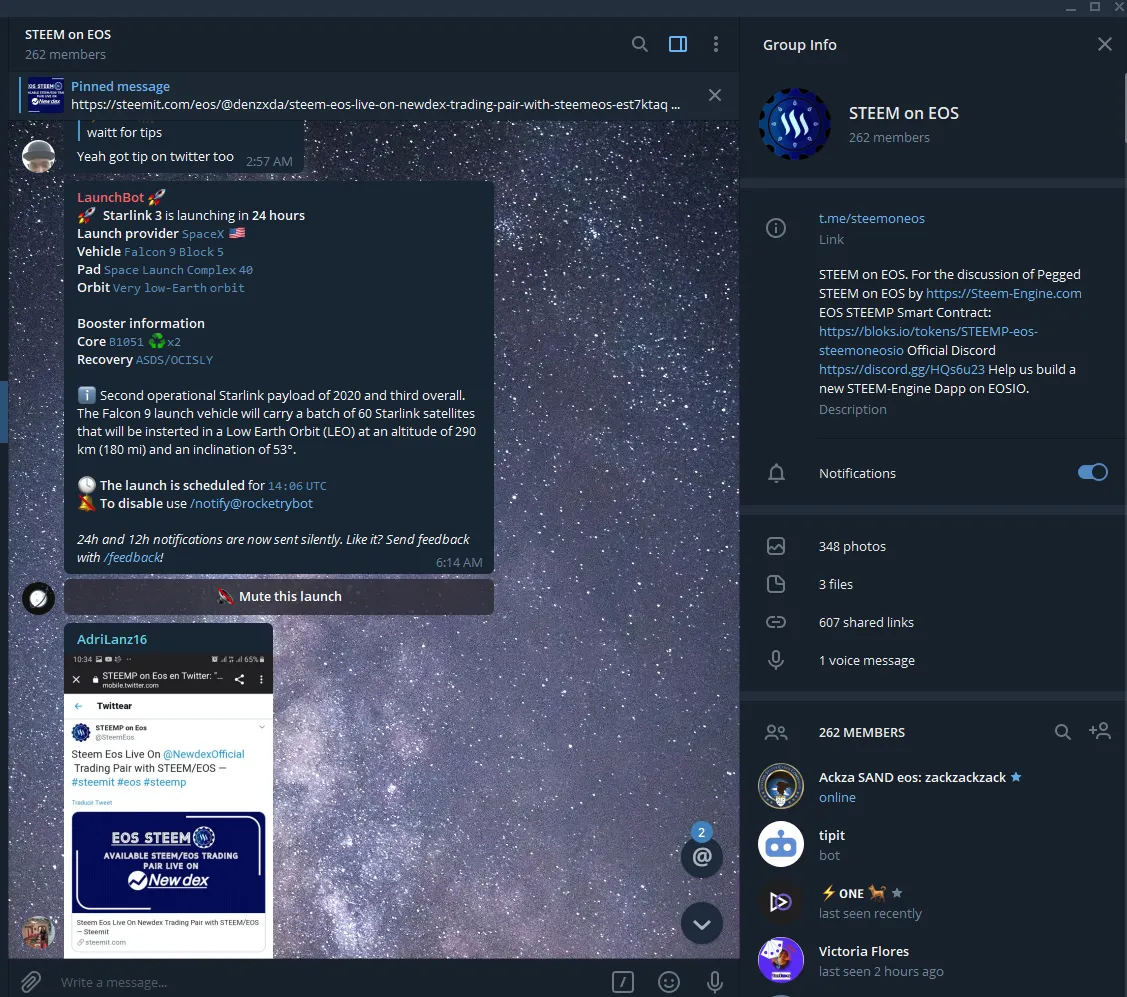
Task: Open the tipit bot member entry
Action: click(x=933, y=845)
